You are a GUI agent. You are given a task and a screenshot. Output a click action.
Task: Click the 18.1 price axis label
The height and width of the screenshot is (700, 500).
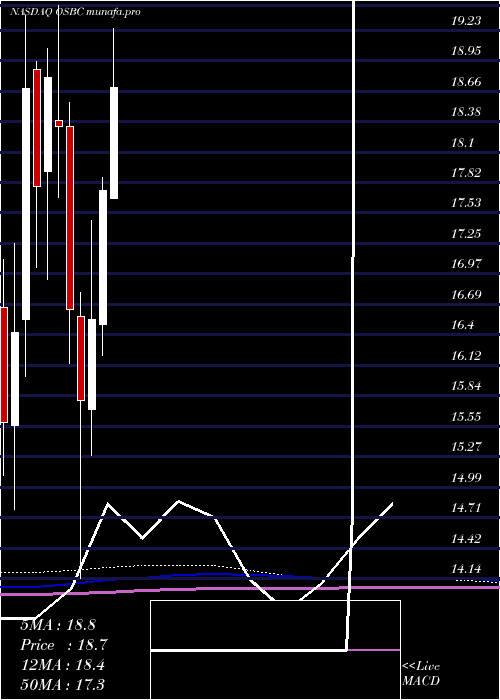click(x=462, y=143)
